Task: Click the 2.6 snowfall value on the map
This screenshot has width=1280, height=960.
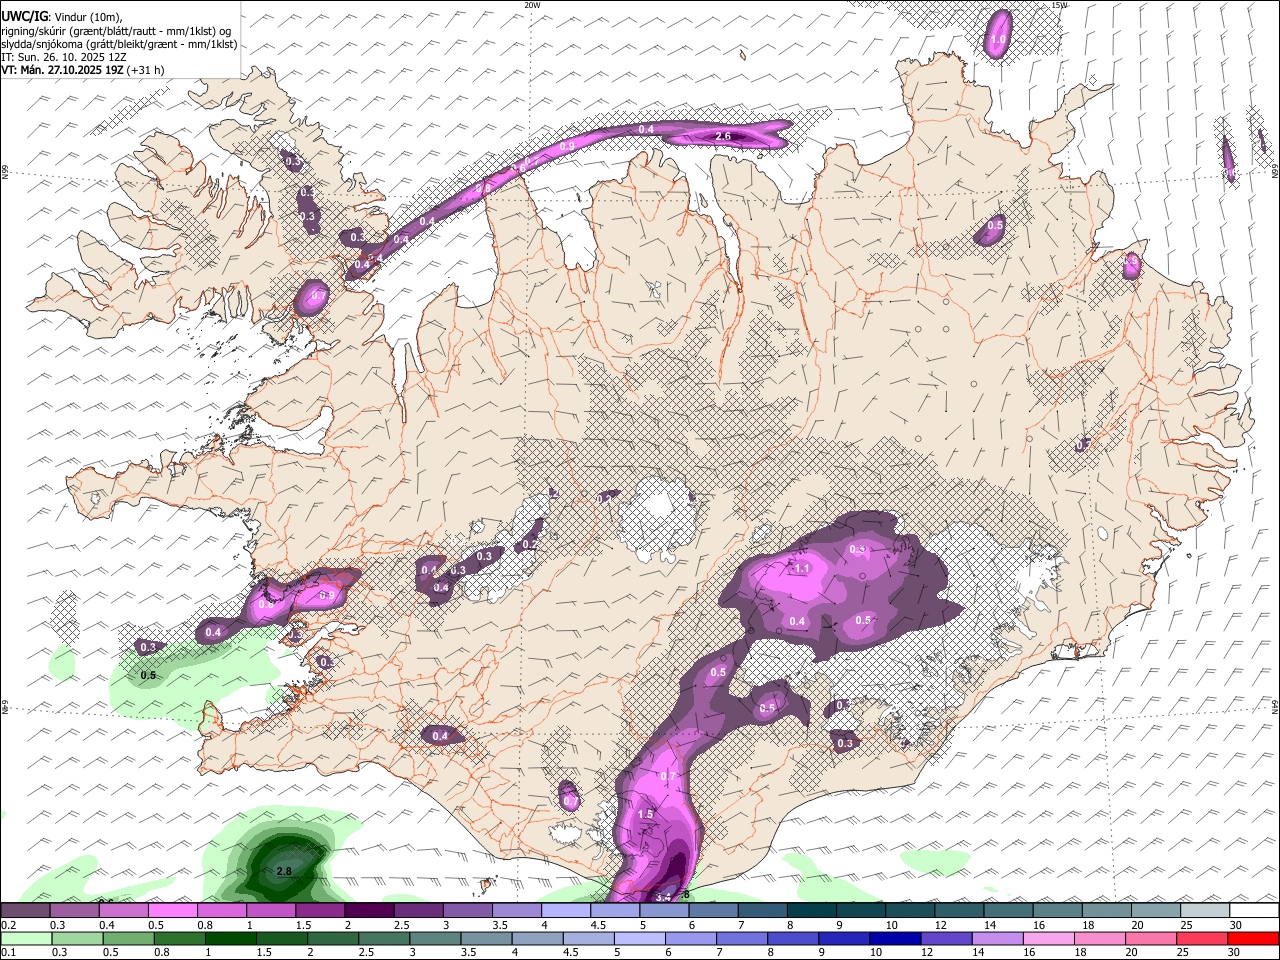Action: [x=724, y=136]
